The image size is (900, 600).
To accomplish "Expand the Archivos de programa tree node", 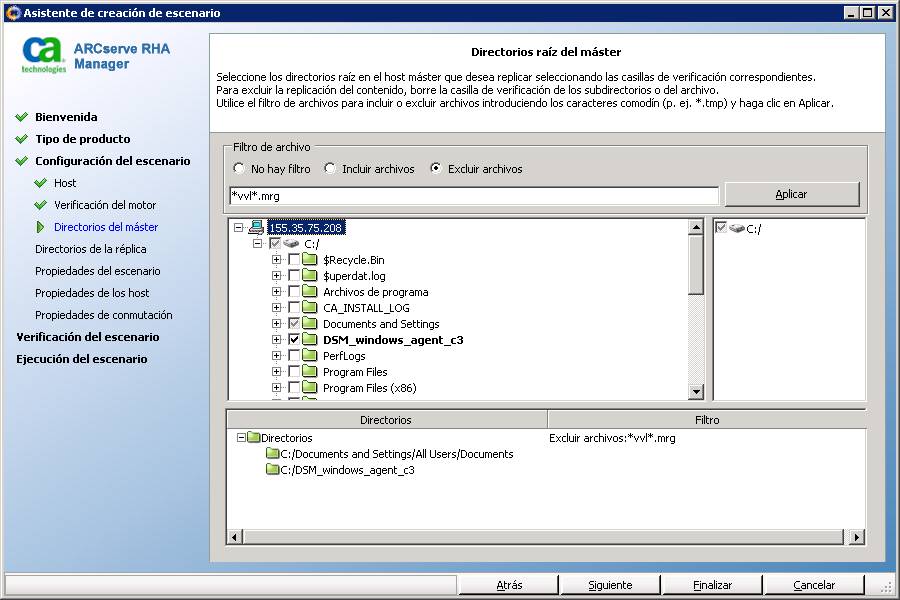I will coord(276,292).
